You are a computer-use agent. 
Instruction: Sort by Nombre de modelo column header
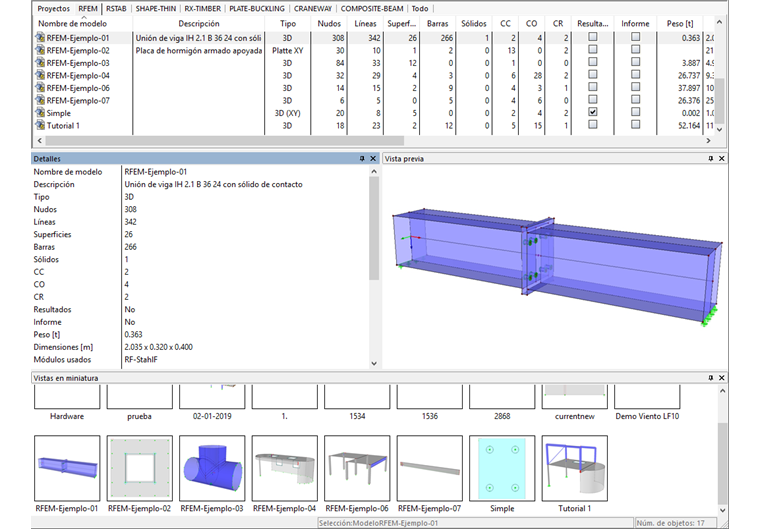point(83,23)
